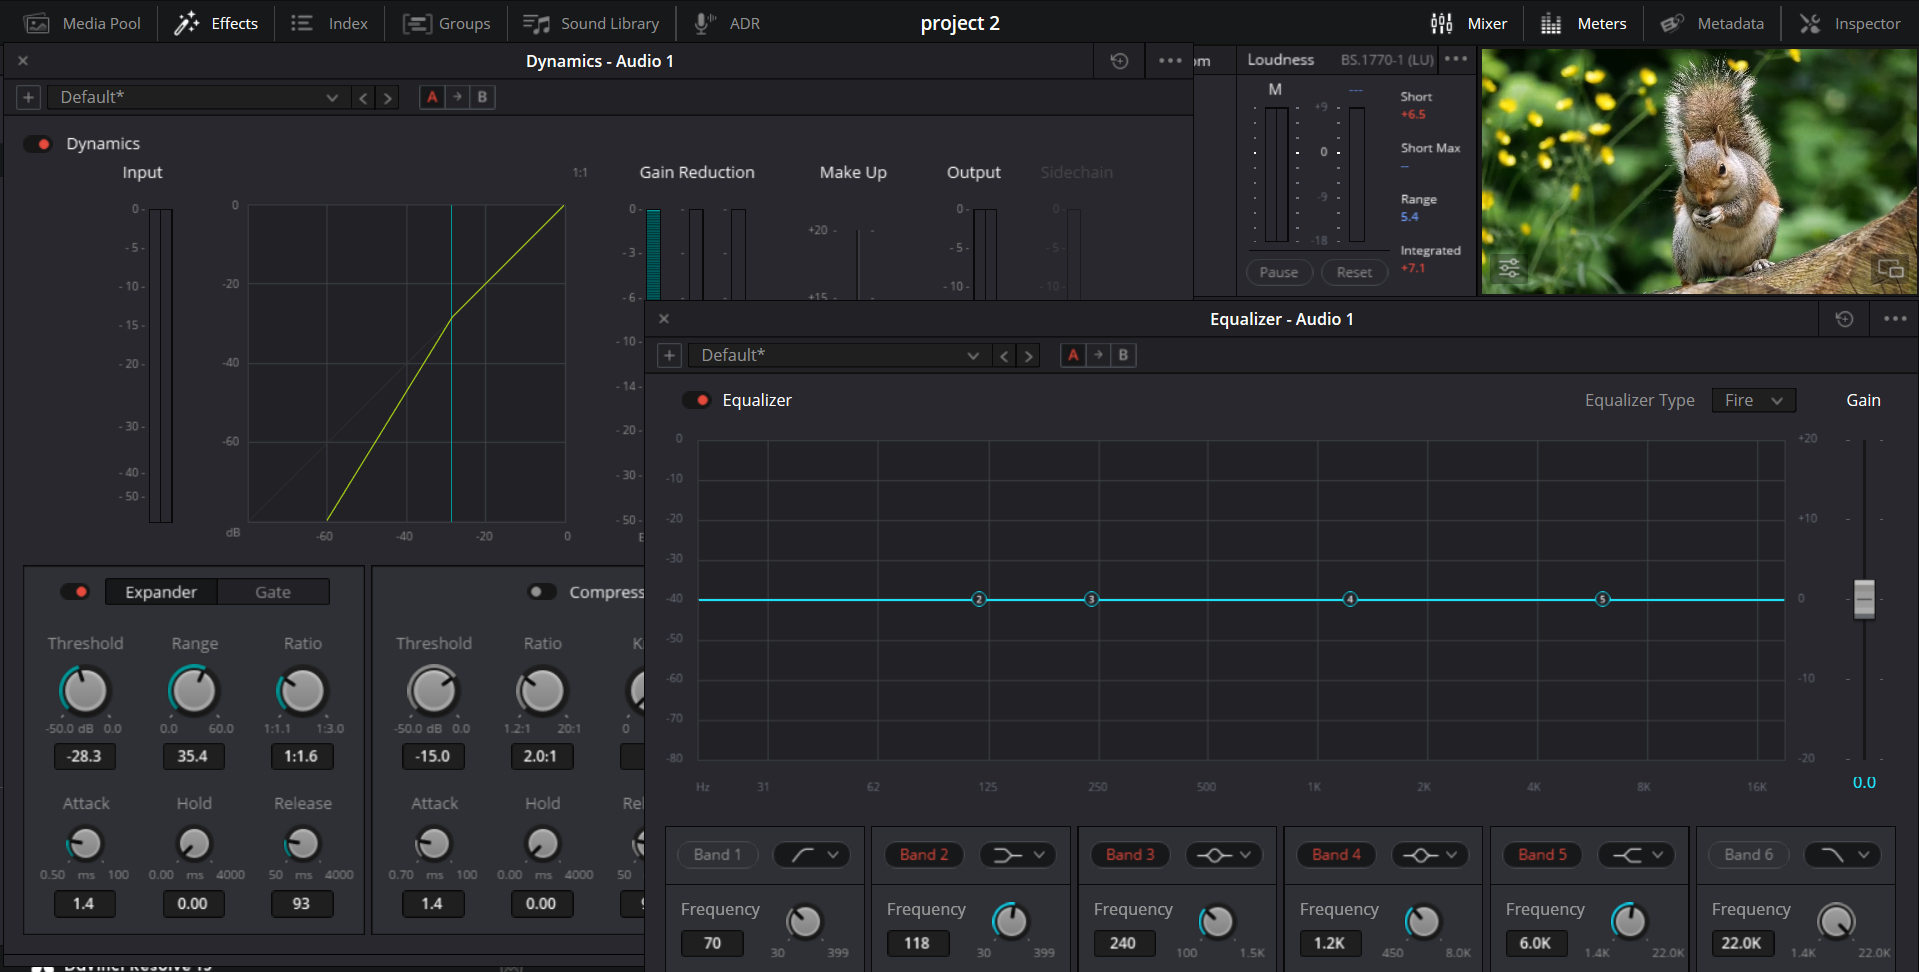The image size is (1919, 972).
Task: Open Band 2 filter shape dropdown
Action: (1017, 855)
